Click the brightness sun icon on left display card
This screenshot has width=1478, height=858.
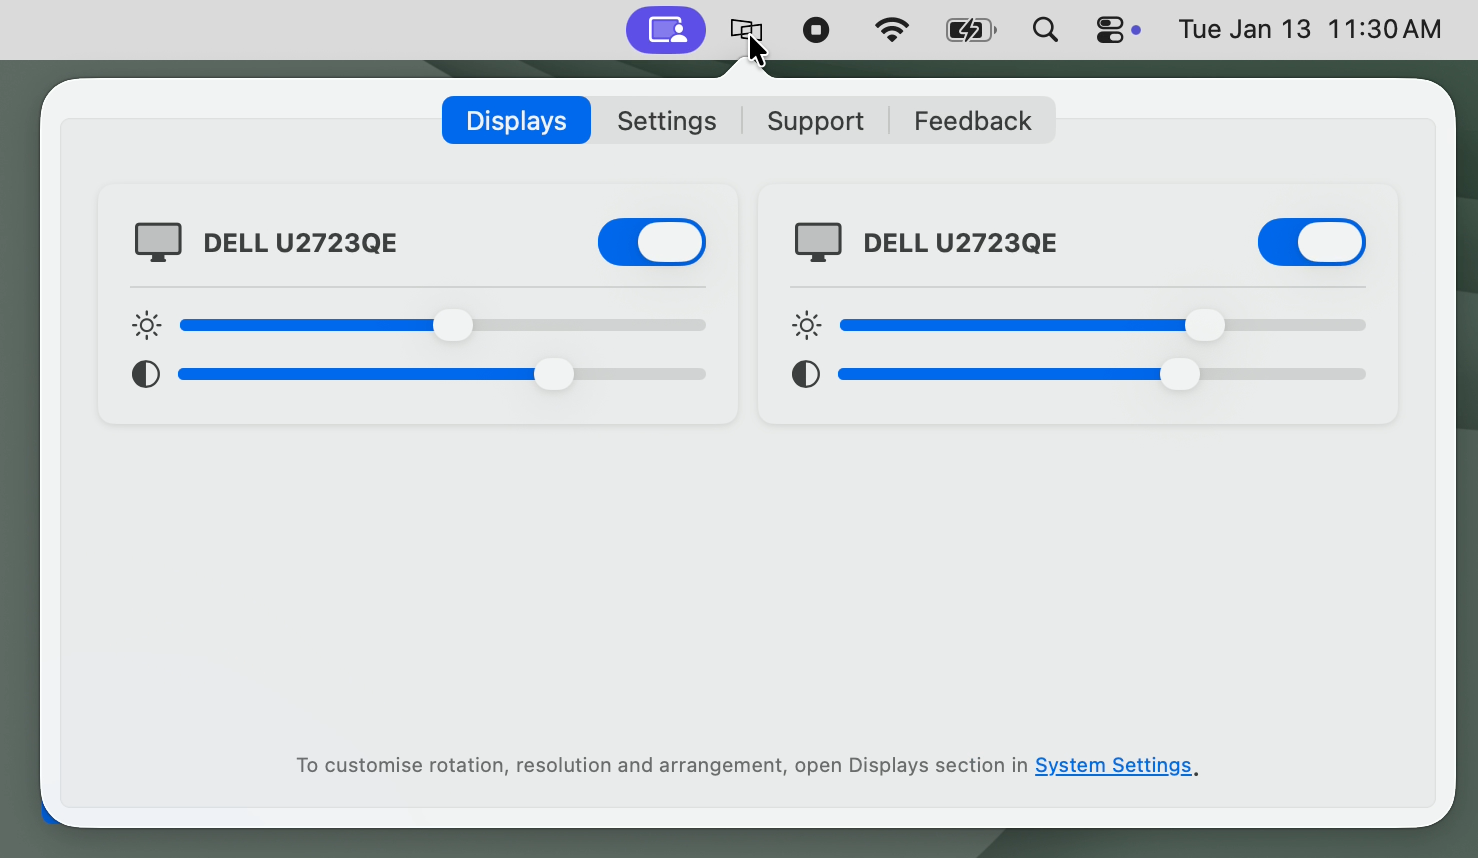click(x=146, y=325)
